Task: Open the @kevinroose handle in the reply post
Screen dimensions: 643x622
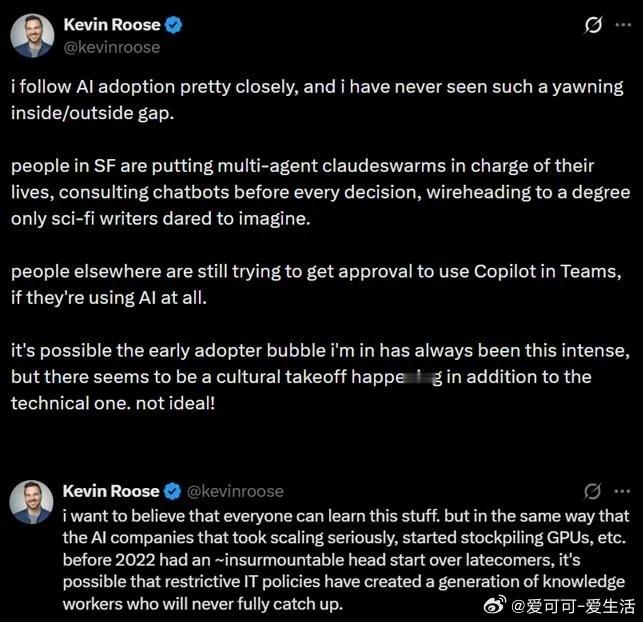Action: (x=235, y=491)
